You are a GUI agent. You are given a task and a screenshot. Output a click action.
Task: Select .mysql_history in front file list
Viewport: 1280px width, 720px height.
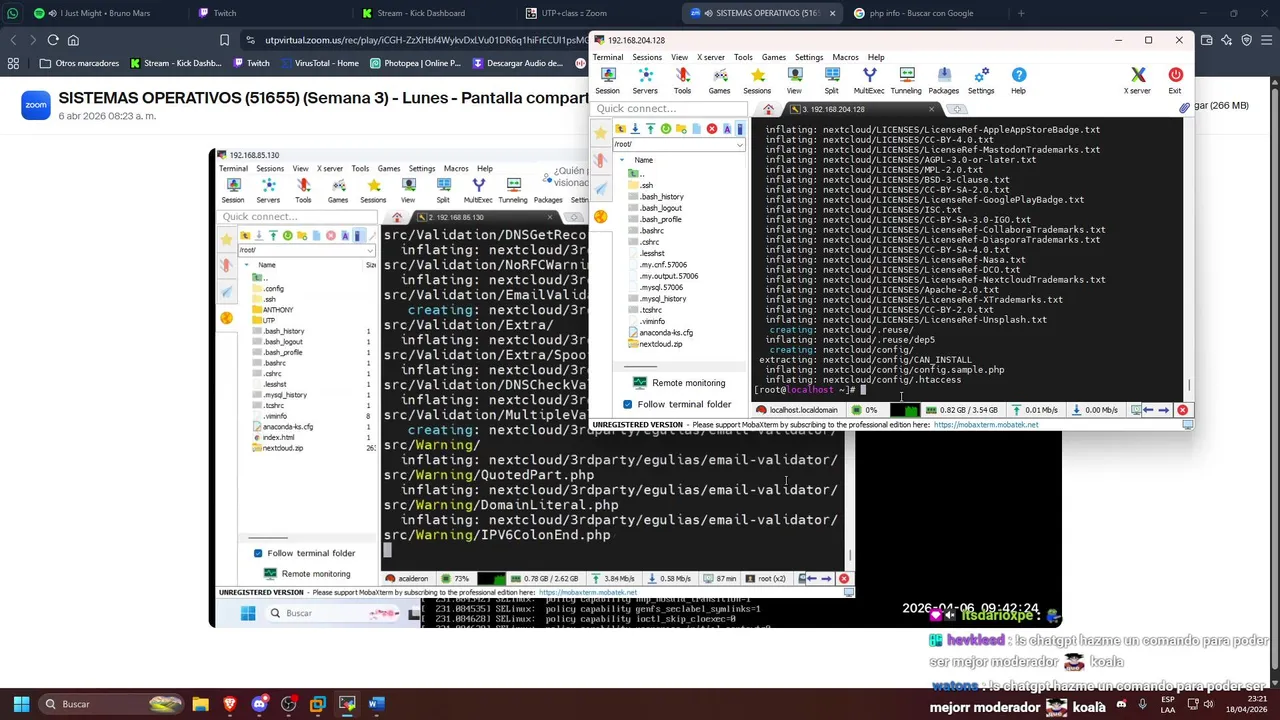[657, 298]
